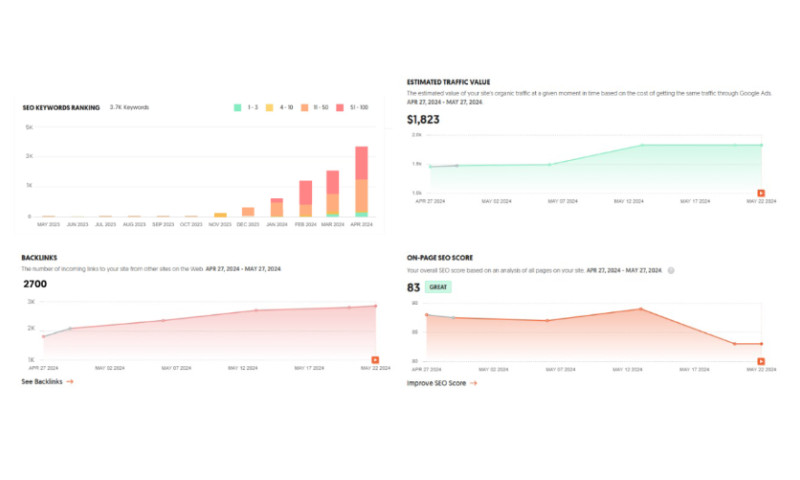Viewport: 800px width, 480px height.
Task: Click the arrow icon next to Improve SEO Score
Action: (x=473, y=383)
